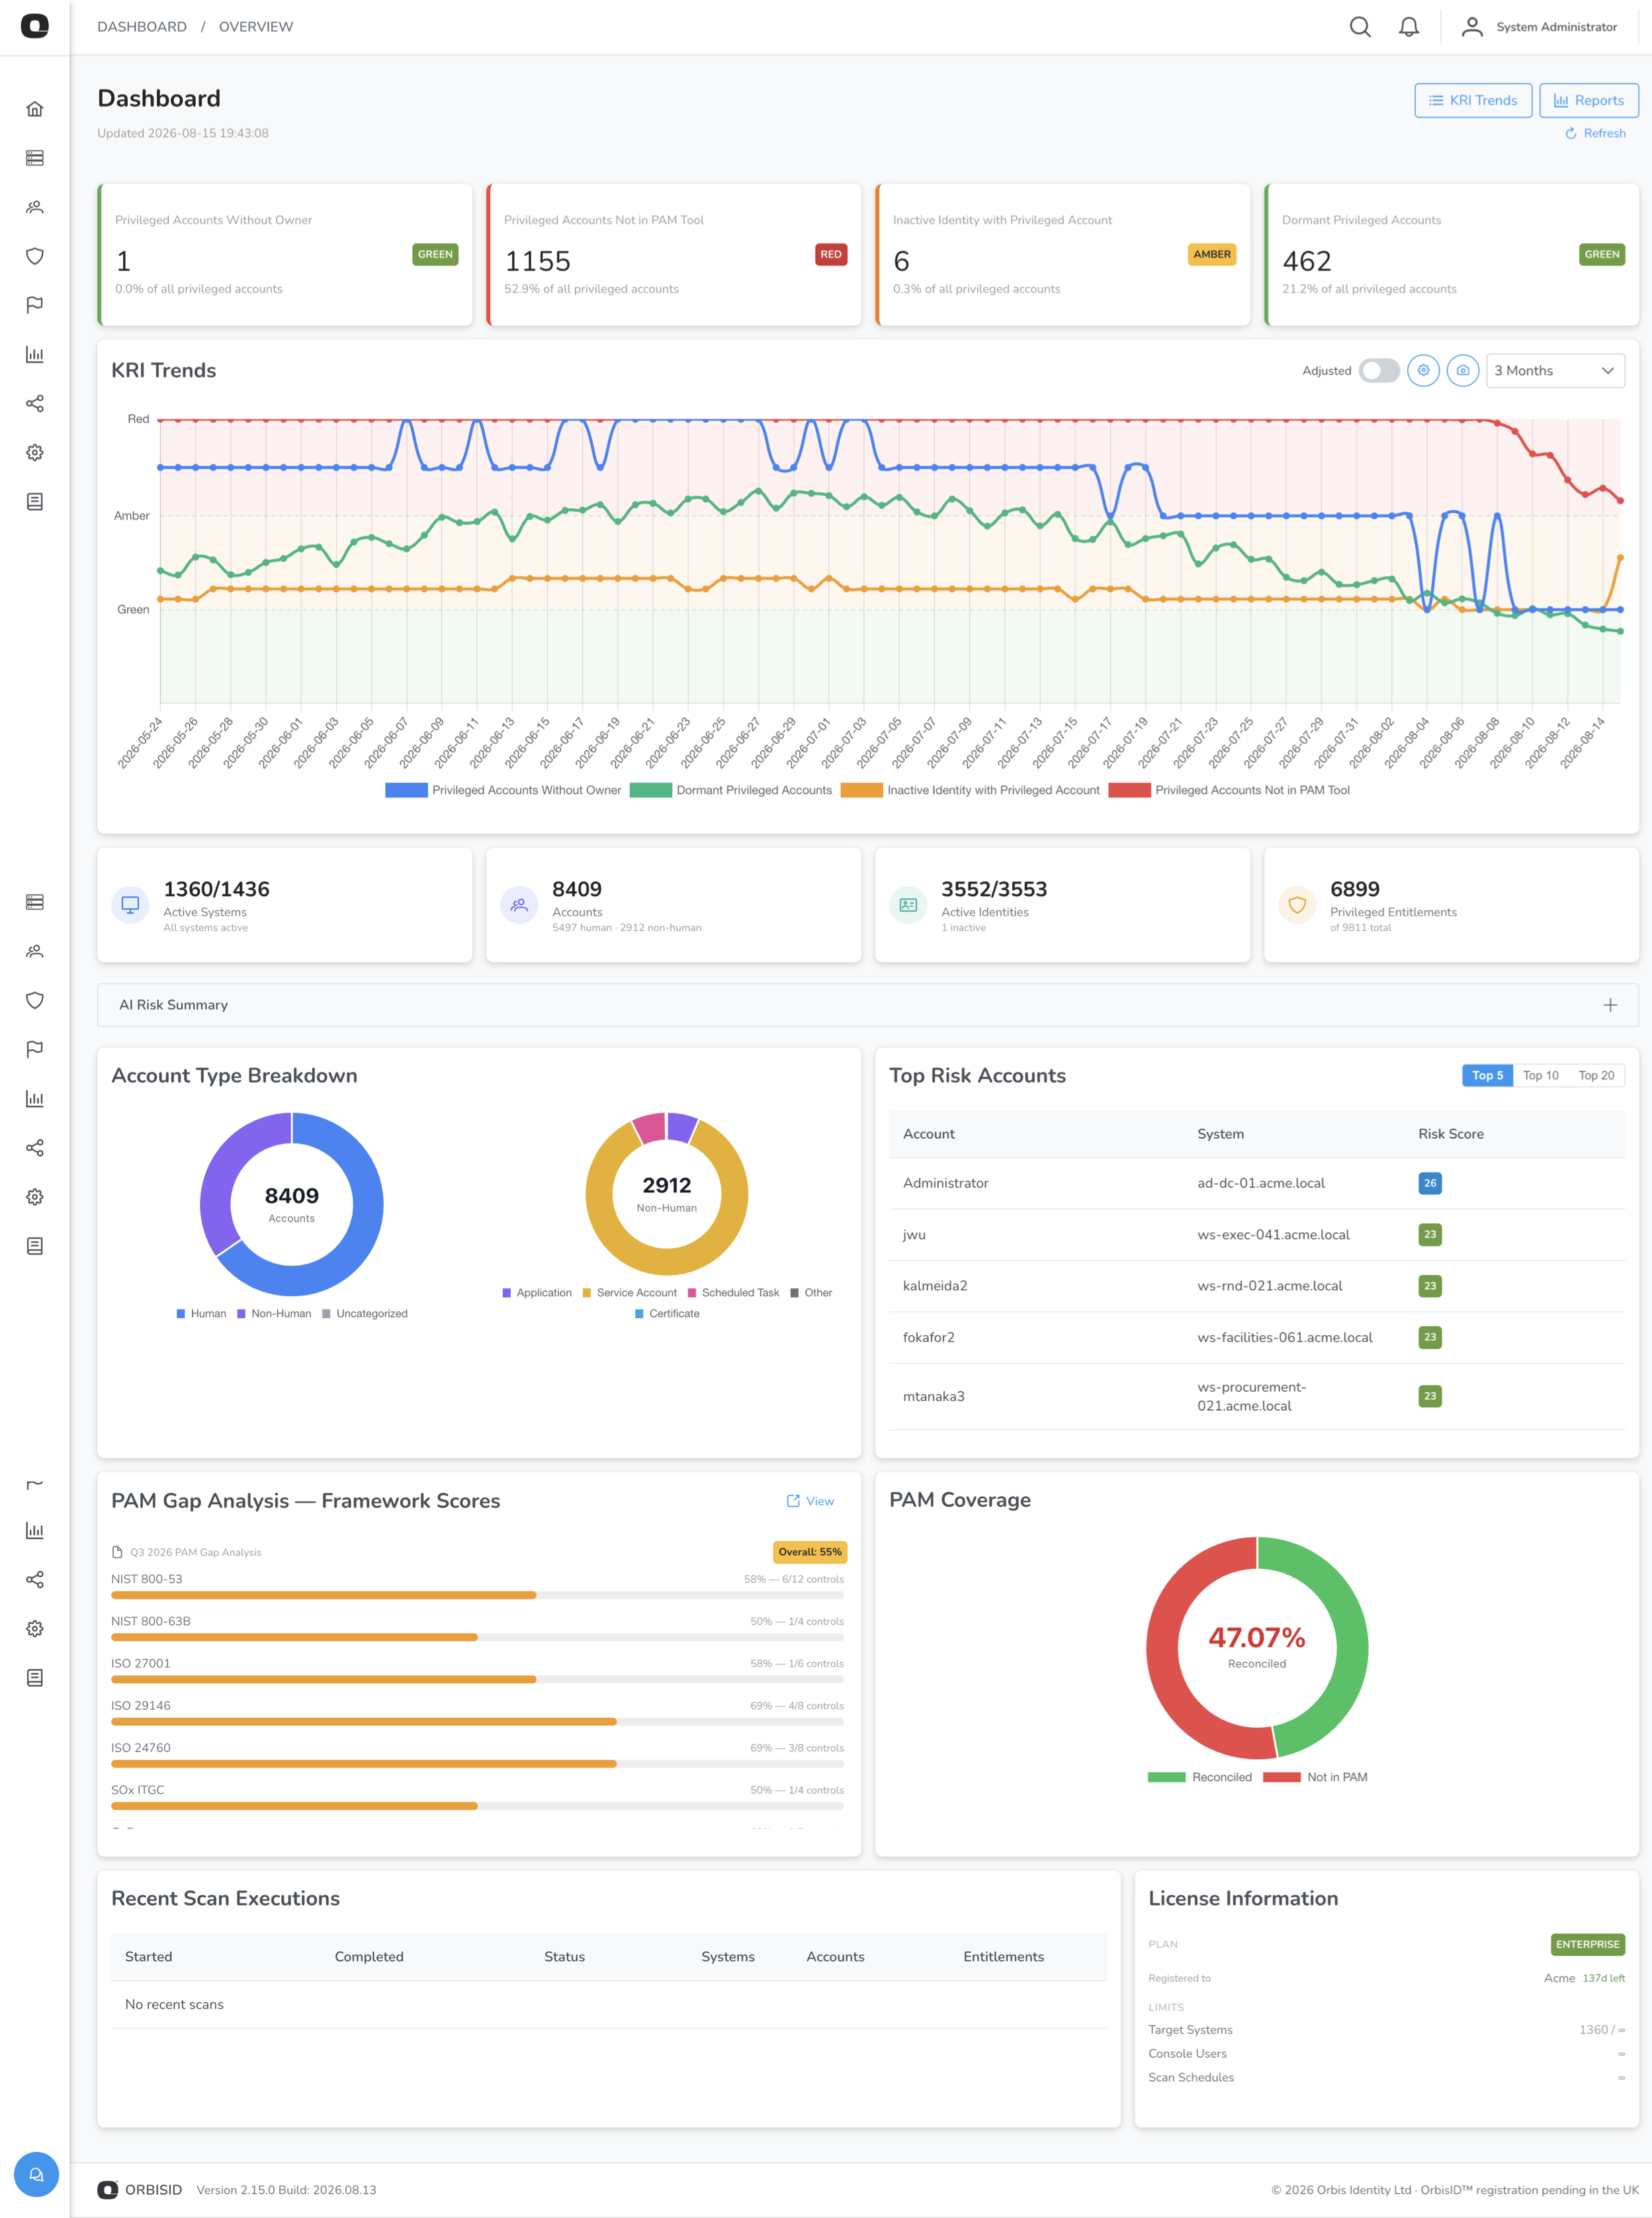The width and height of the screenshot is (1652, 2218).
Task: Click the DASHBOARD breadcrumb
Action: point(142,27)
